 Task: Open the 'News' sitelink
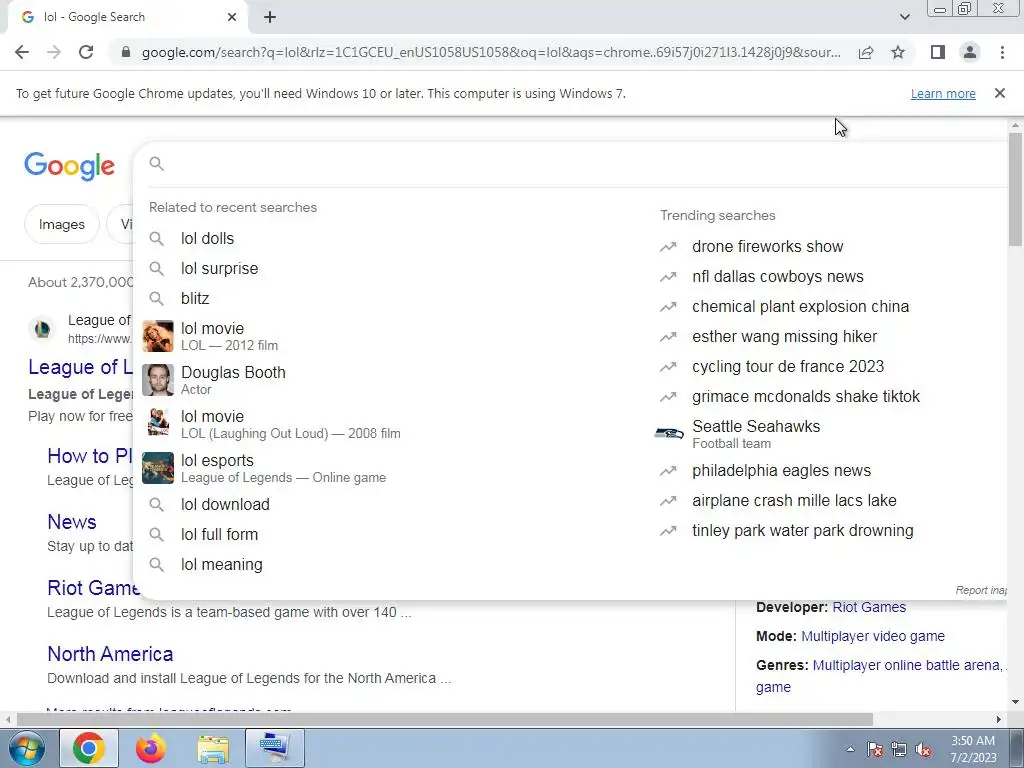[x=72, y=522]
